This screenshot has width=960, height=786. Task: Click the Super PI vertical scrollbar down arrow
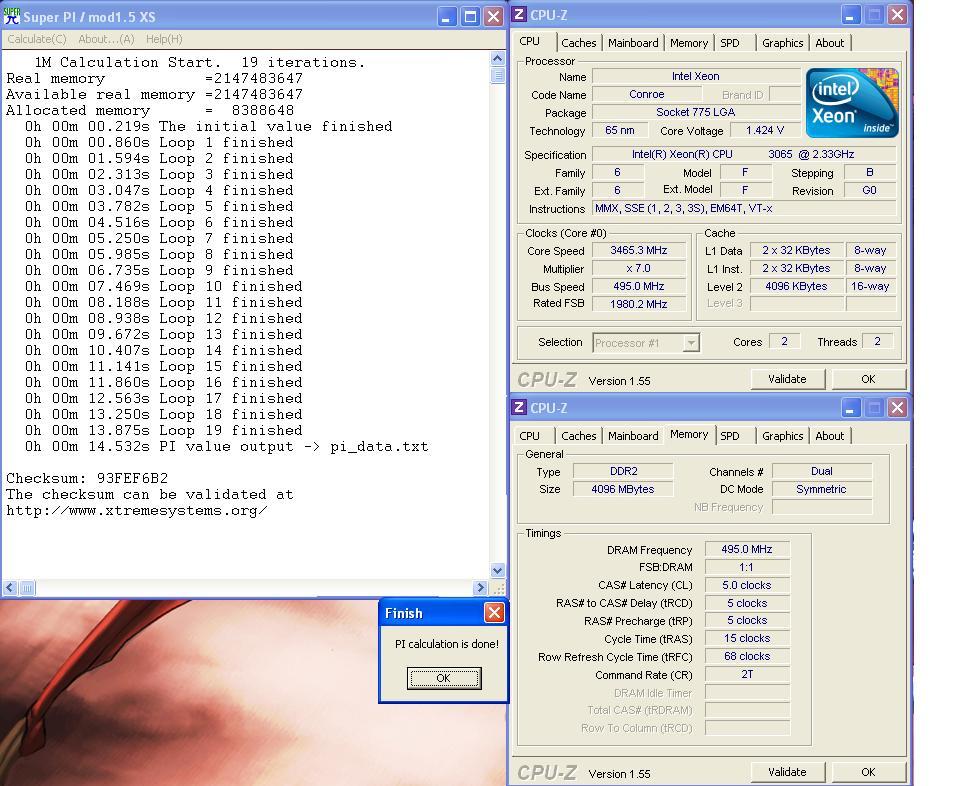coord(498,571)
